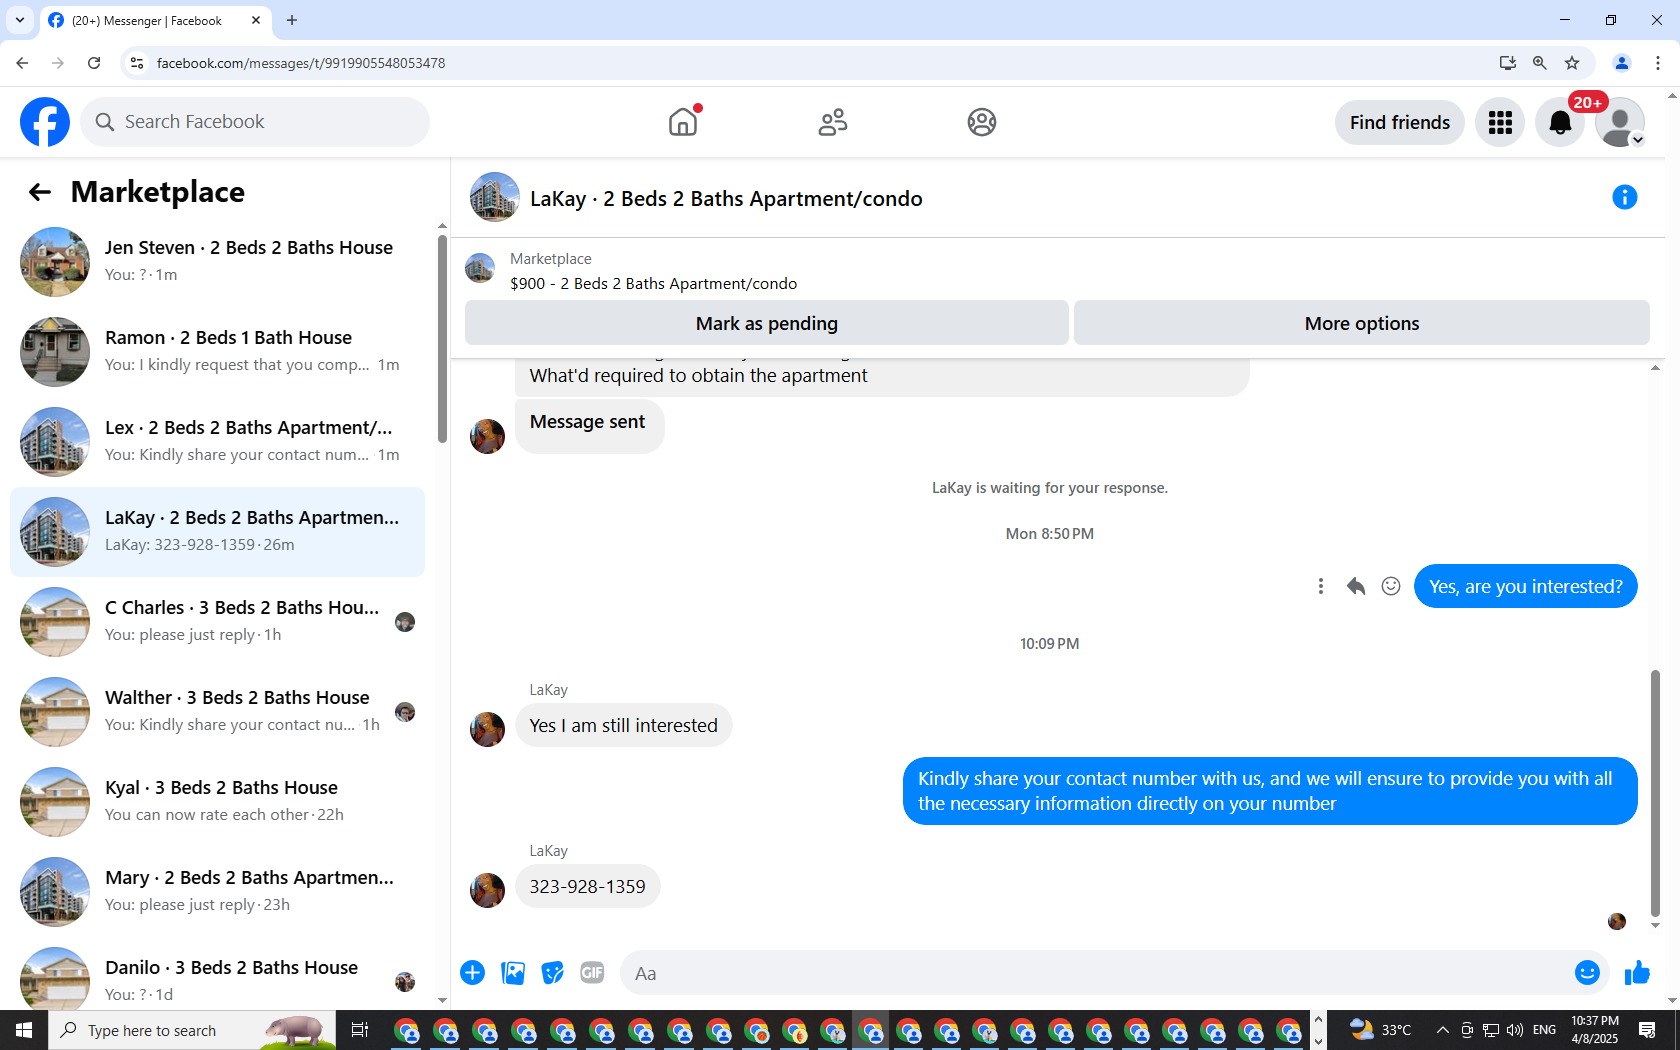The height and width of the screenshot is (1050, 1680).
Task: Show hidden system tray icons
Action: point(1442,1030)
